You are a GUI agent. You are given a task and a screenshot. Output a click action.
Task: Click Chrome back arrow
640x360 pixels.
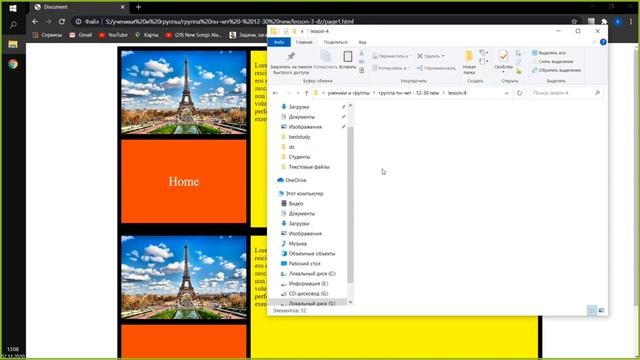pos(35,22)
